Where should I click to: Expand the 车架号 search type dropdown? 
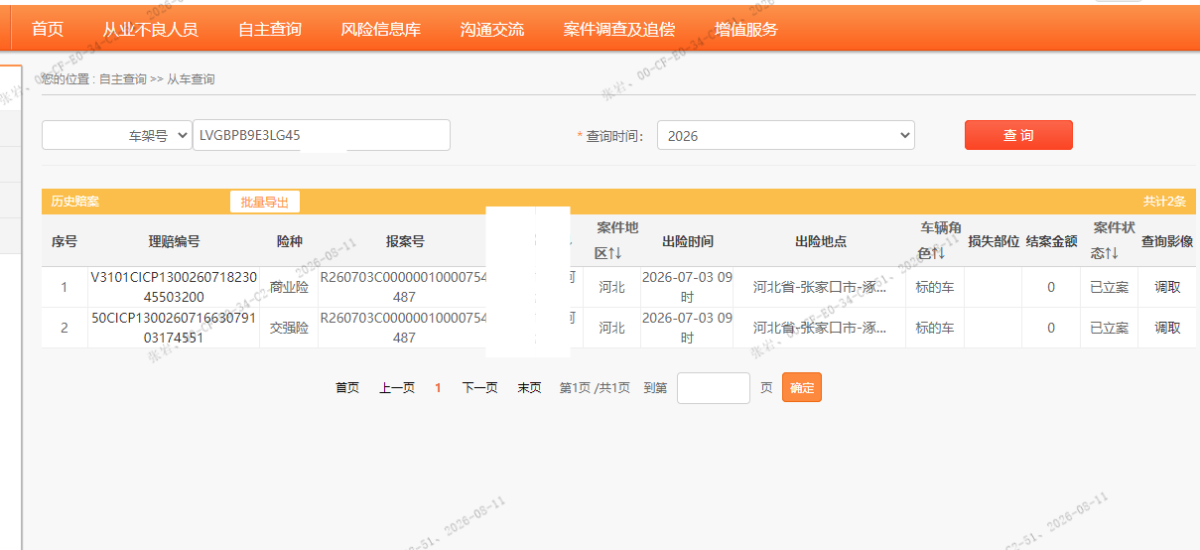(117, 135)
